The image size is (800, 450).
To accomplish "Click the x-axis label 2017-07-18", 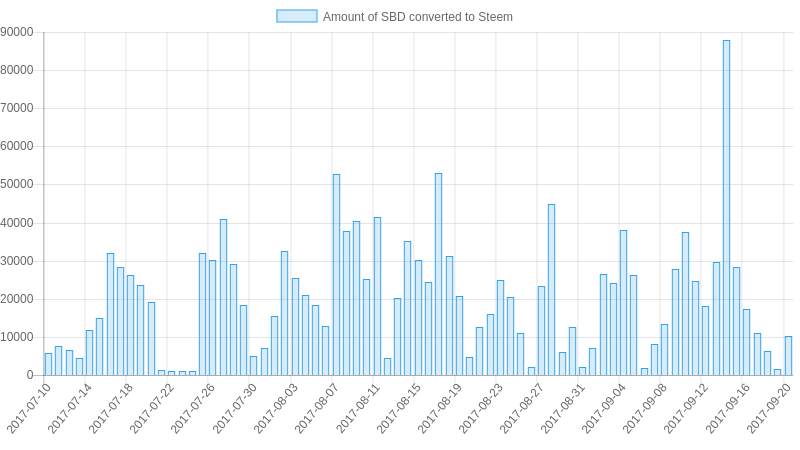I will [x=111, y=409].
